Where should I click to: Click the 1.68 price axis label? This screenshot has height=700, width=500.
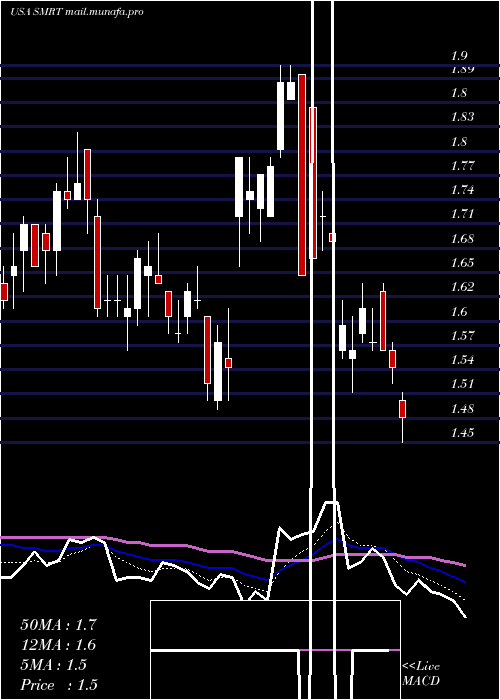tap(462, 238)
